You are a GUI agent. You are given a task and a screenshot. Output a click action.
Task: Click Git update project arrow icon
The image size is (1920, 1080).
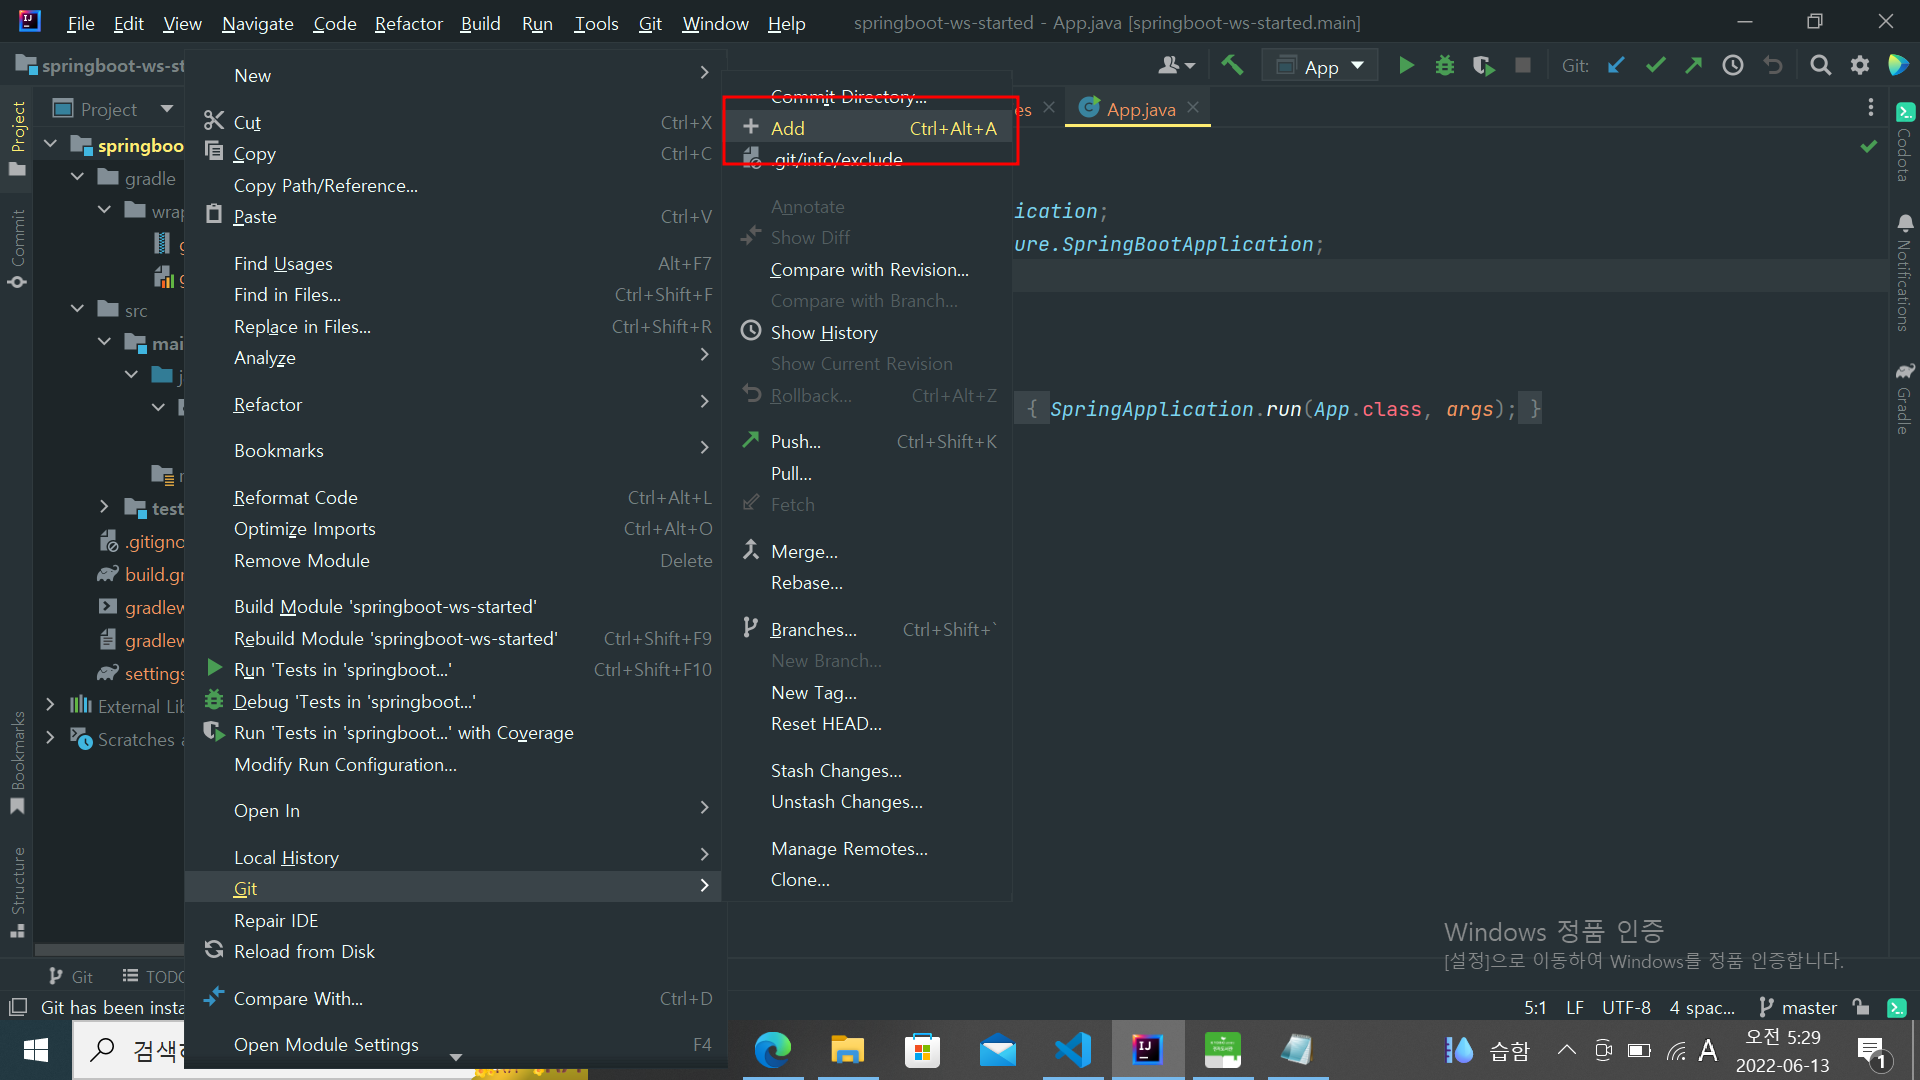point(1616,66)
